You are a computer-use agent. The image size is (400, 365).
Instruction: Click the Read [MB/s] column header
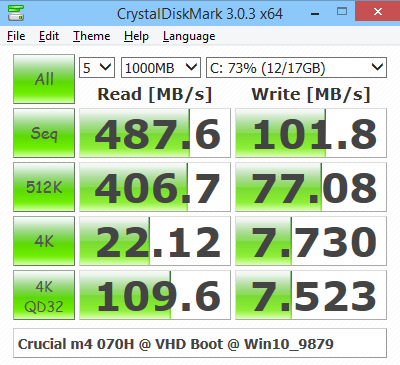tap(155, 94)
